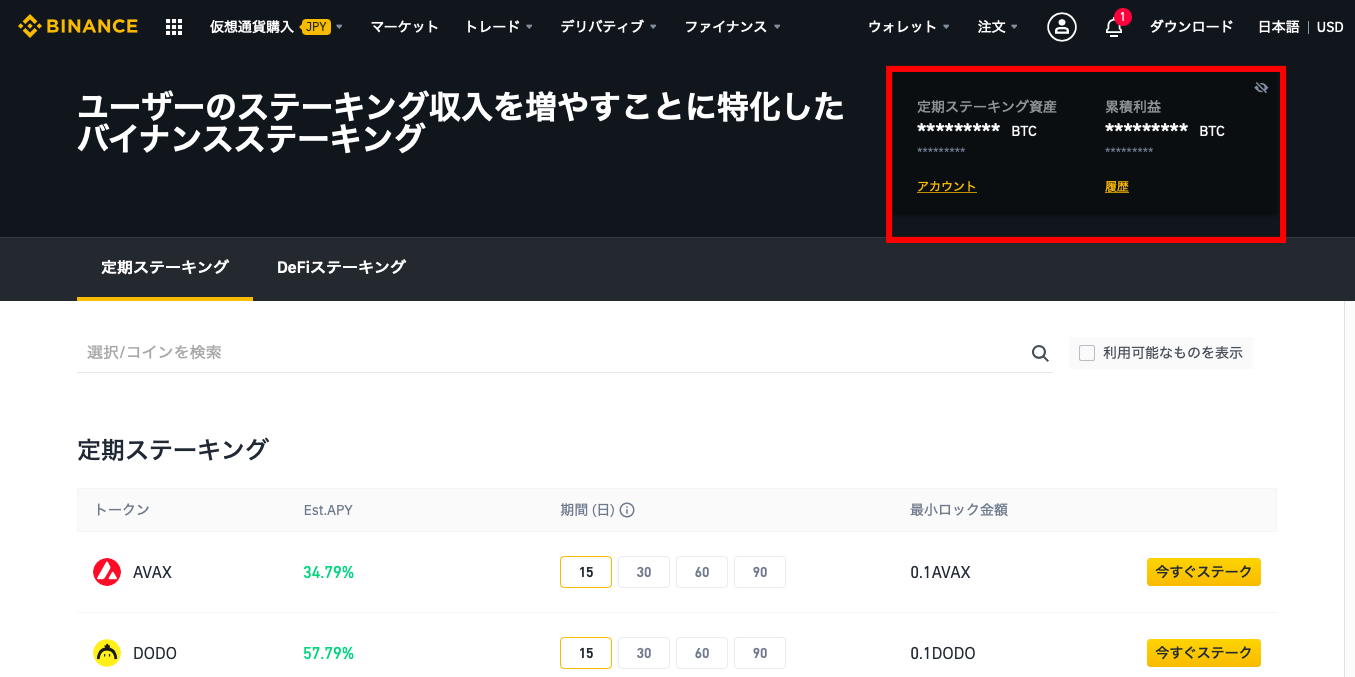This screenshot has width=1355, height=677.
Task: Click 今すぐステーク for AVAX
Action: click(x=1203, y=572)
